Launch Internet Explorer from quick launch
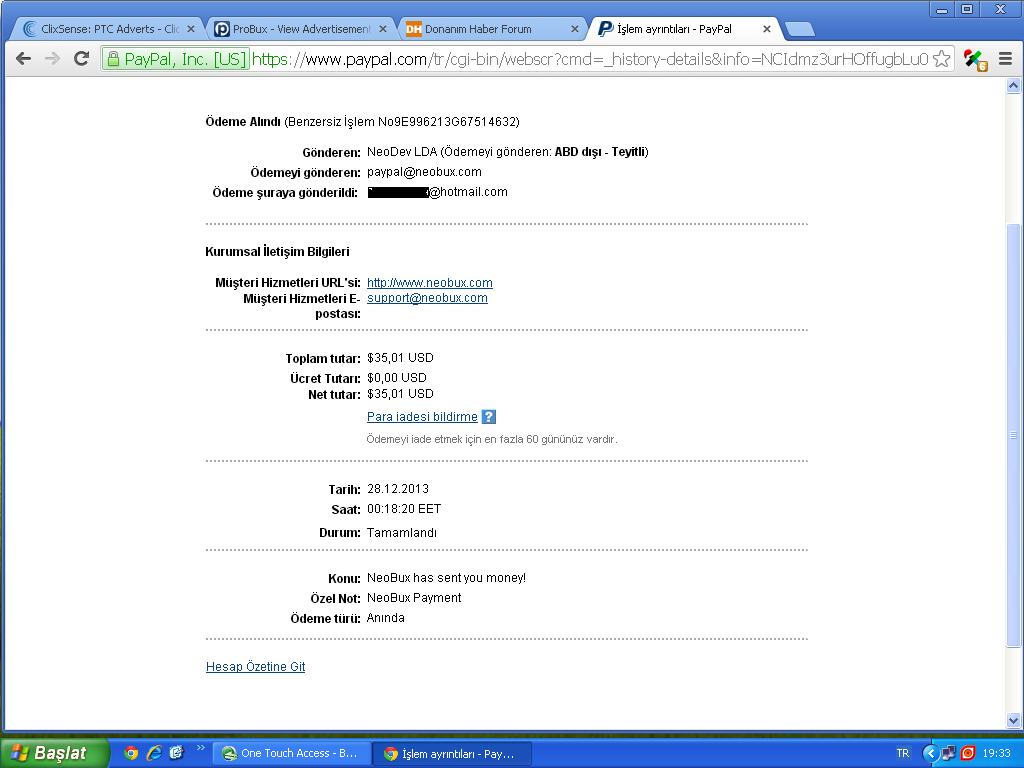 tap(154, 753)
